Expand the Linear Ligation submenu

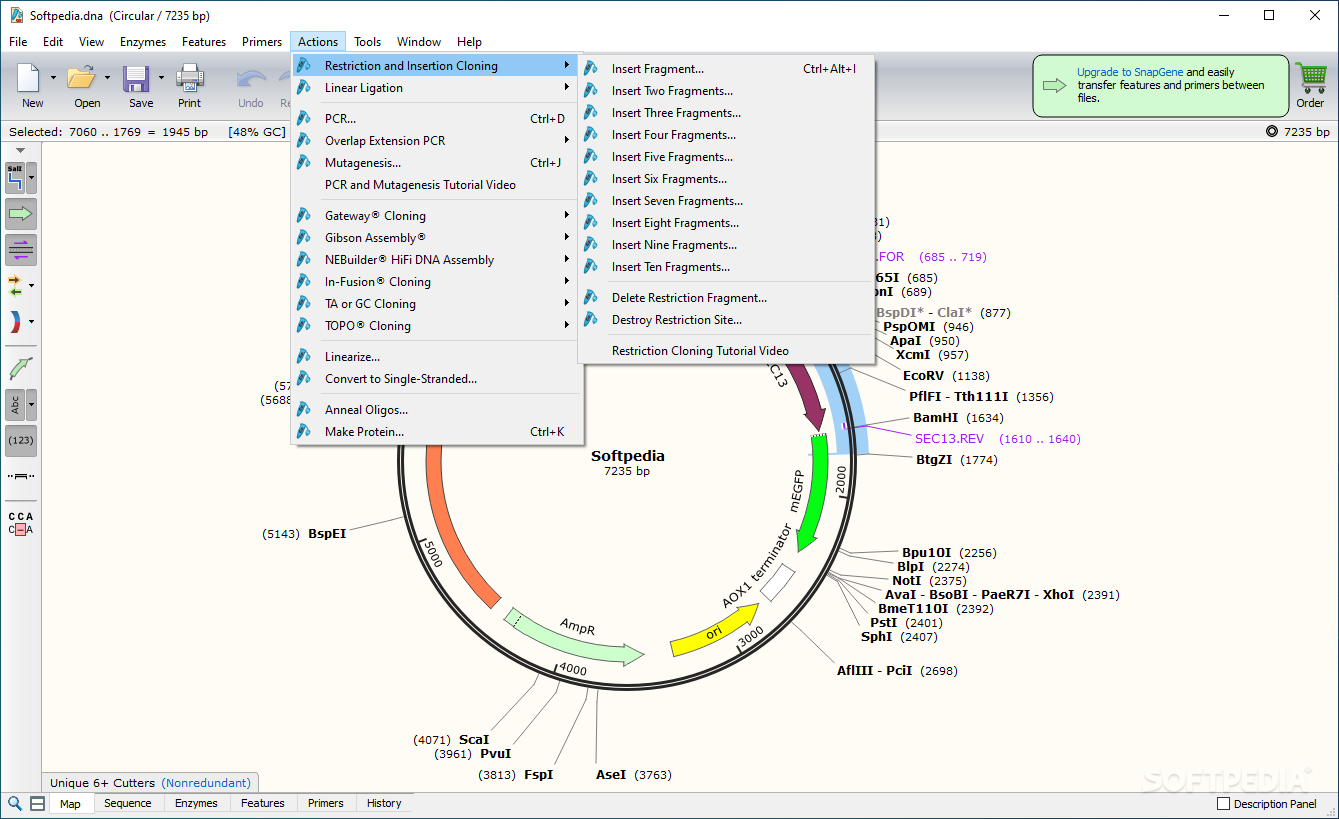coord(436,87)
